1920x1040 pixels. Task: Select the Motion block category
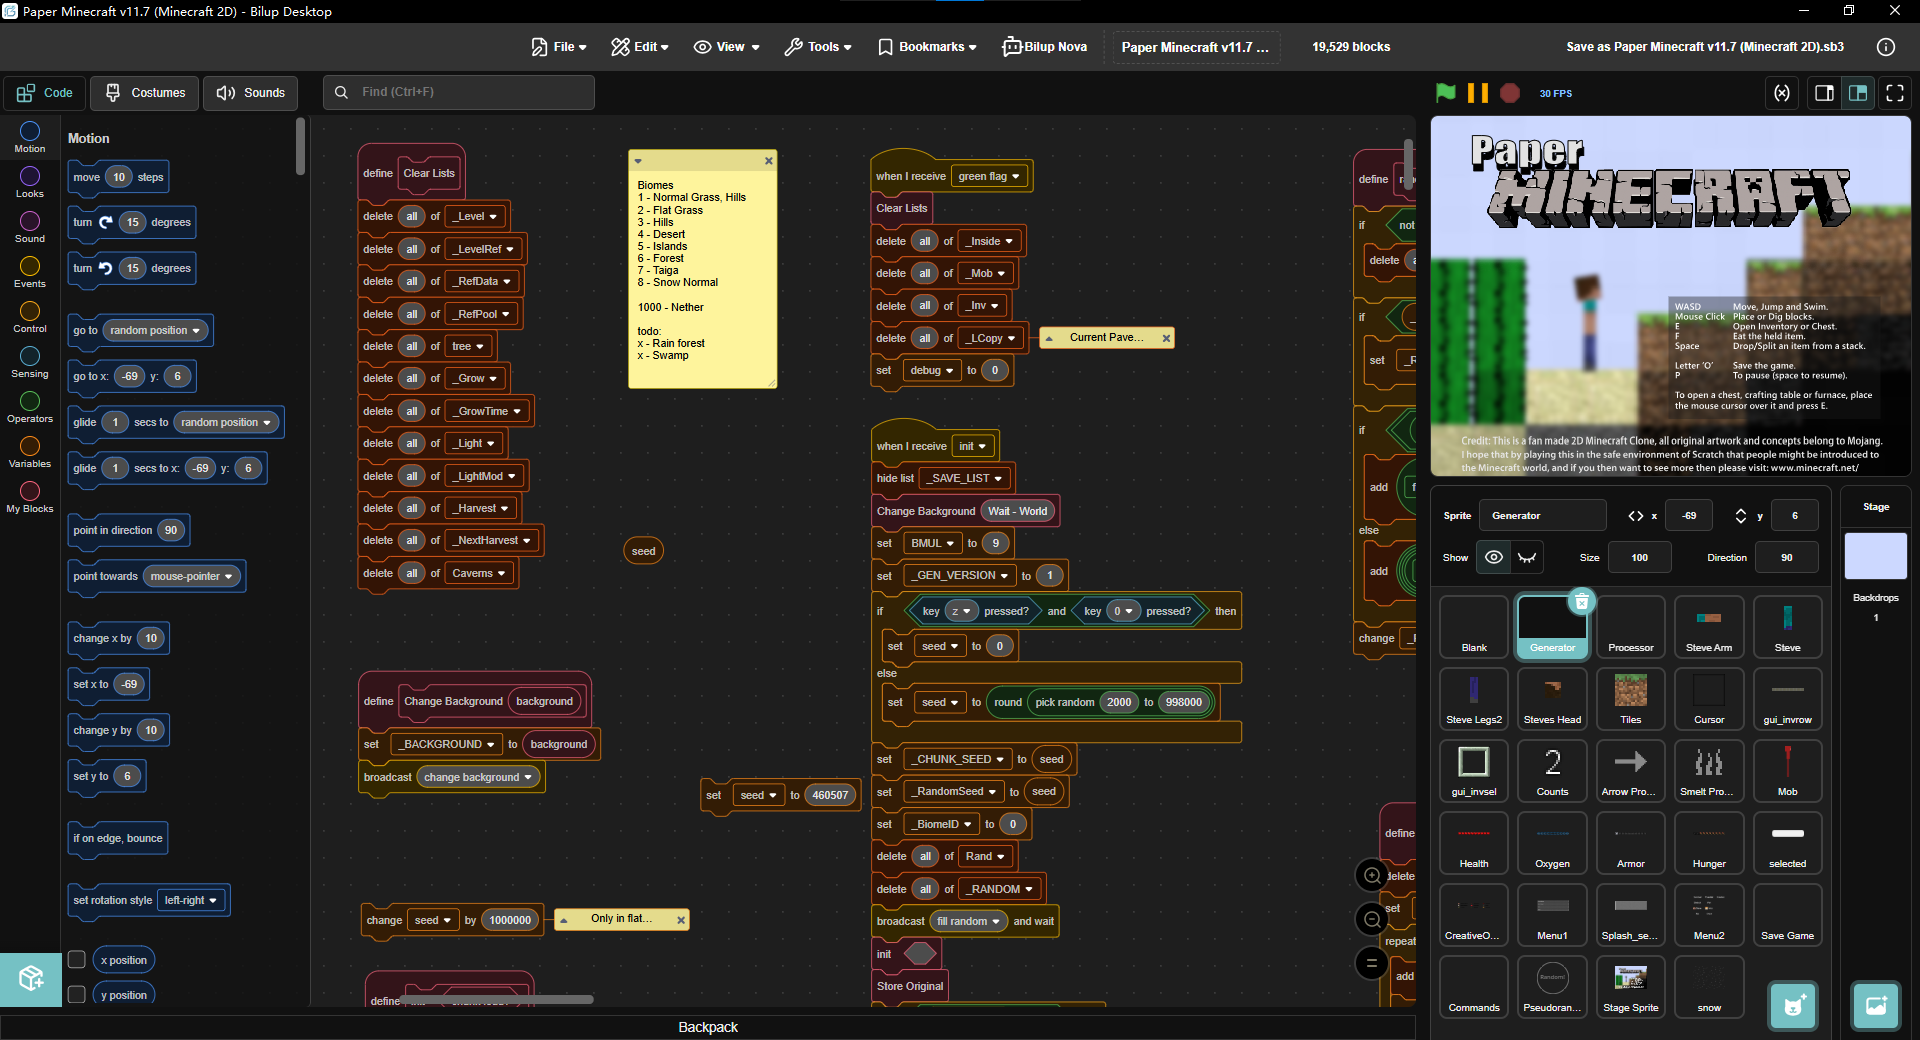tap(30, 137)
